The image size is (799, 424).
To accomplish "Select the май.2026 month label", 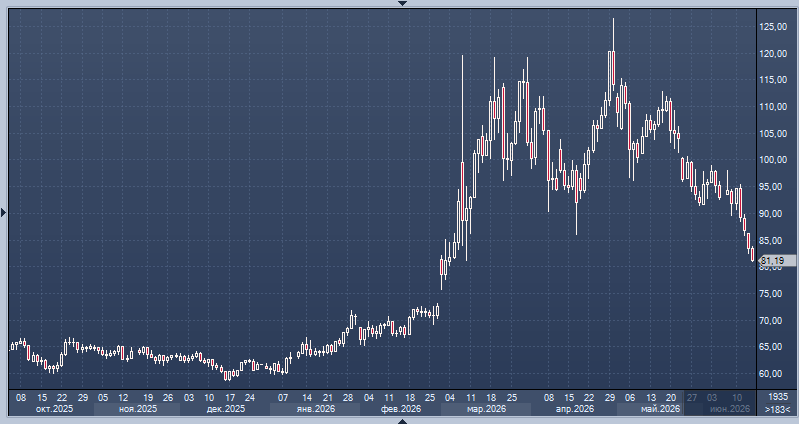I will 661,409.
